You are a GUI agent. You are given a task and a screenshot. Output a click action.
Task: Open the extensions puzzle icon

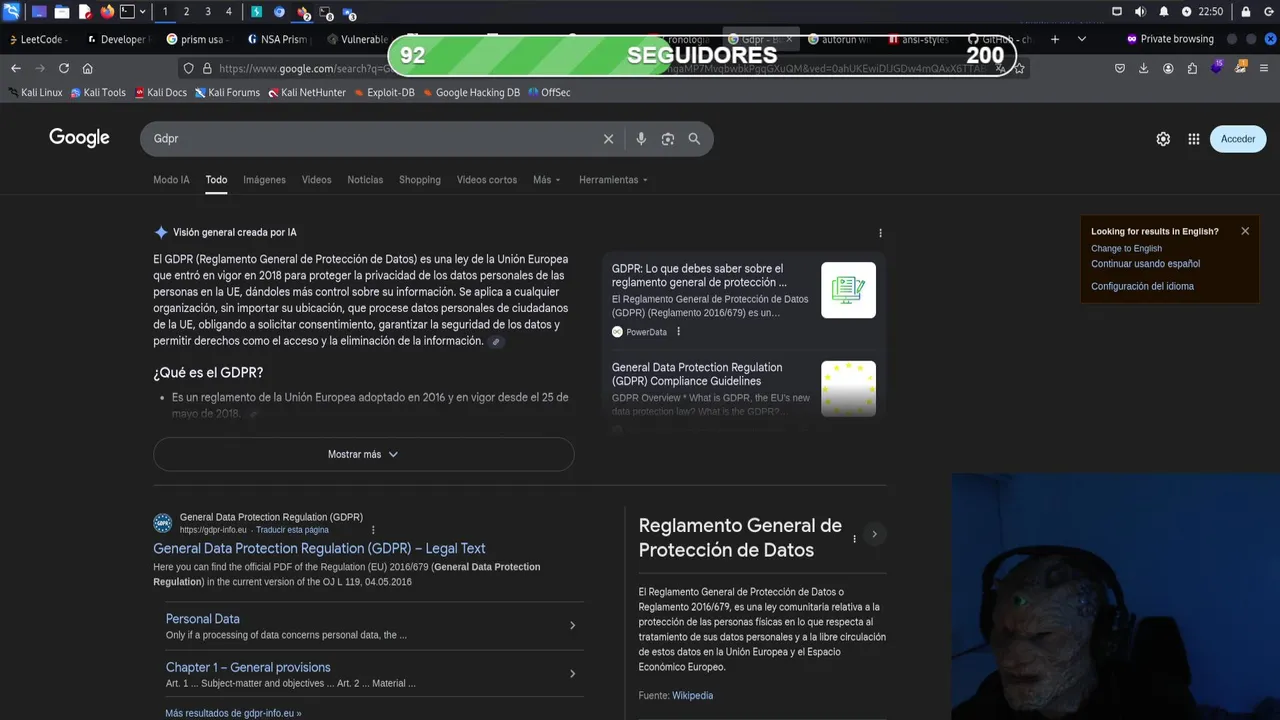[1192, 68]
